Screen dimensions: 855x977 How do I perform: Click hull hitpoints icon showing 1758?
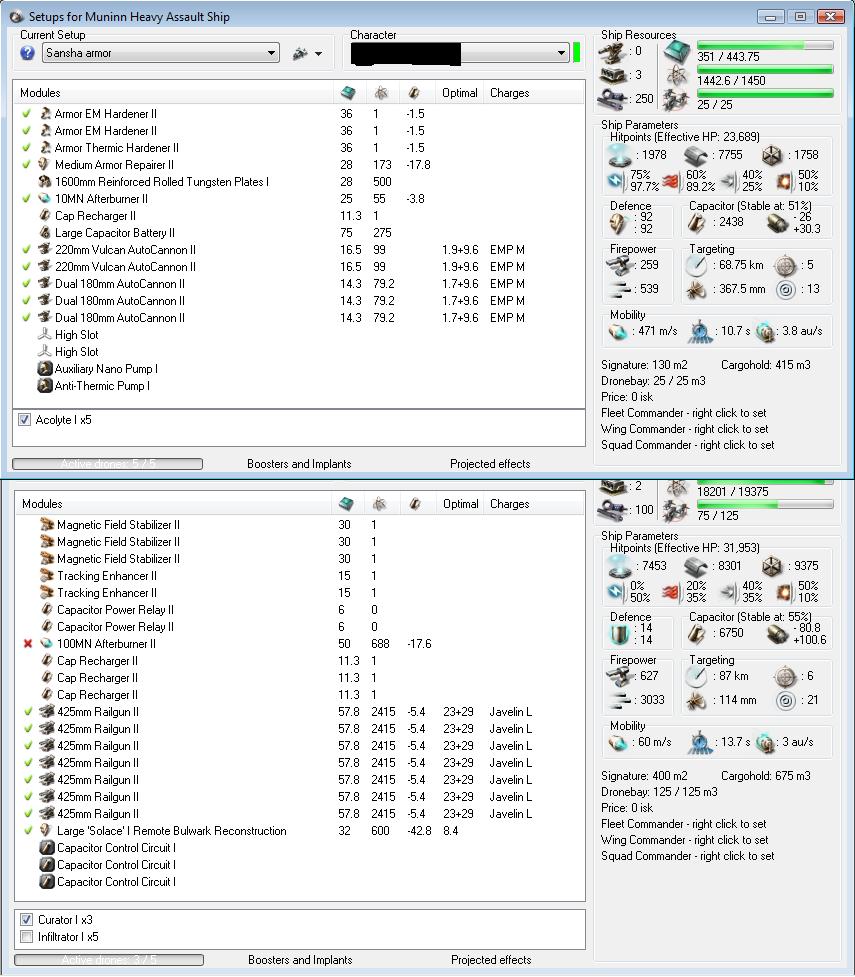click(772, 155)
